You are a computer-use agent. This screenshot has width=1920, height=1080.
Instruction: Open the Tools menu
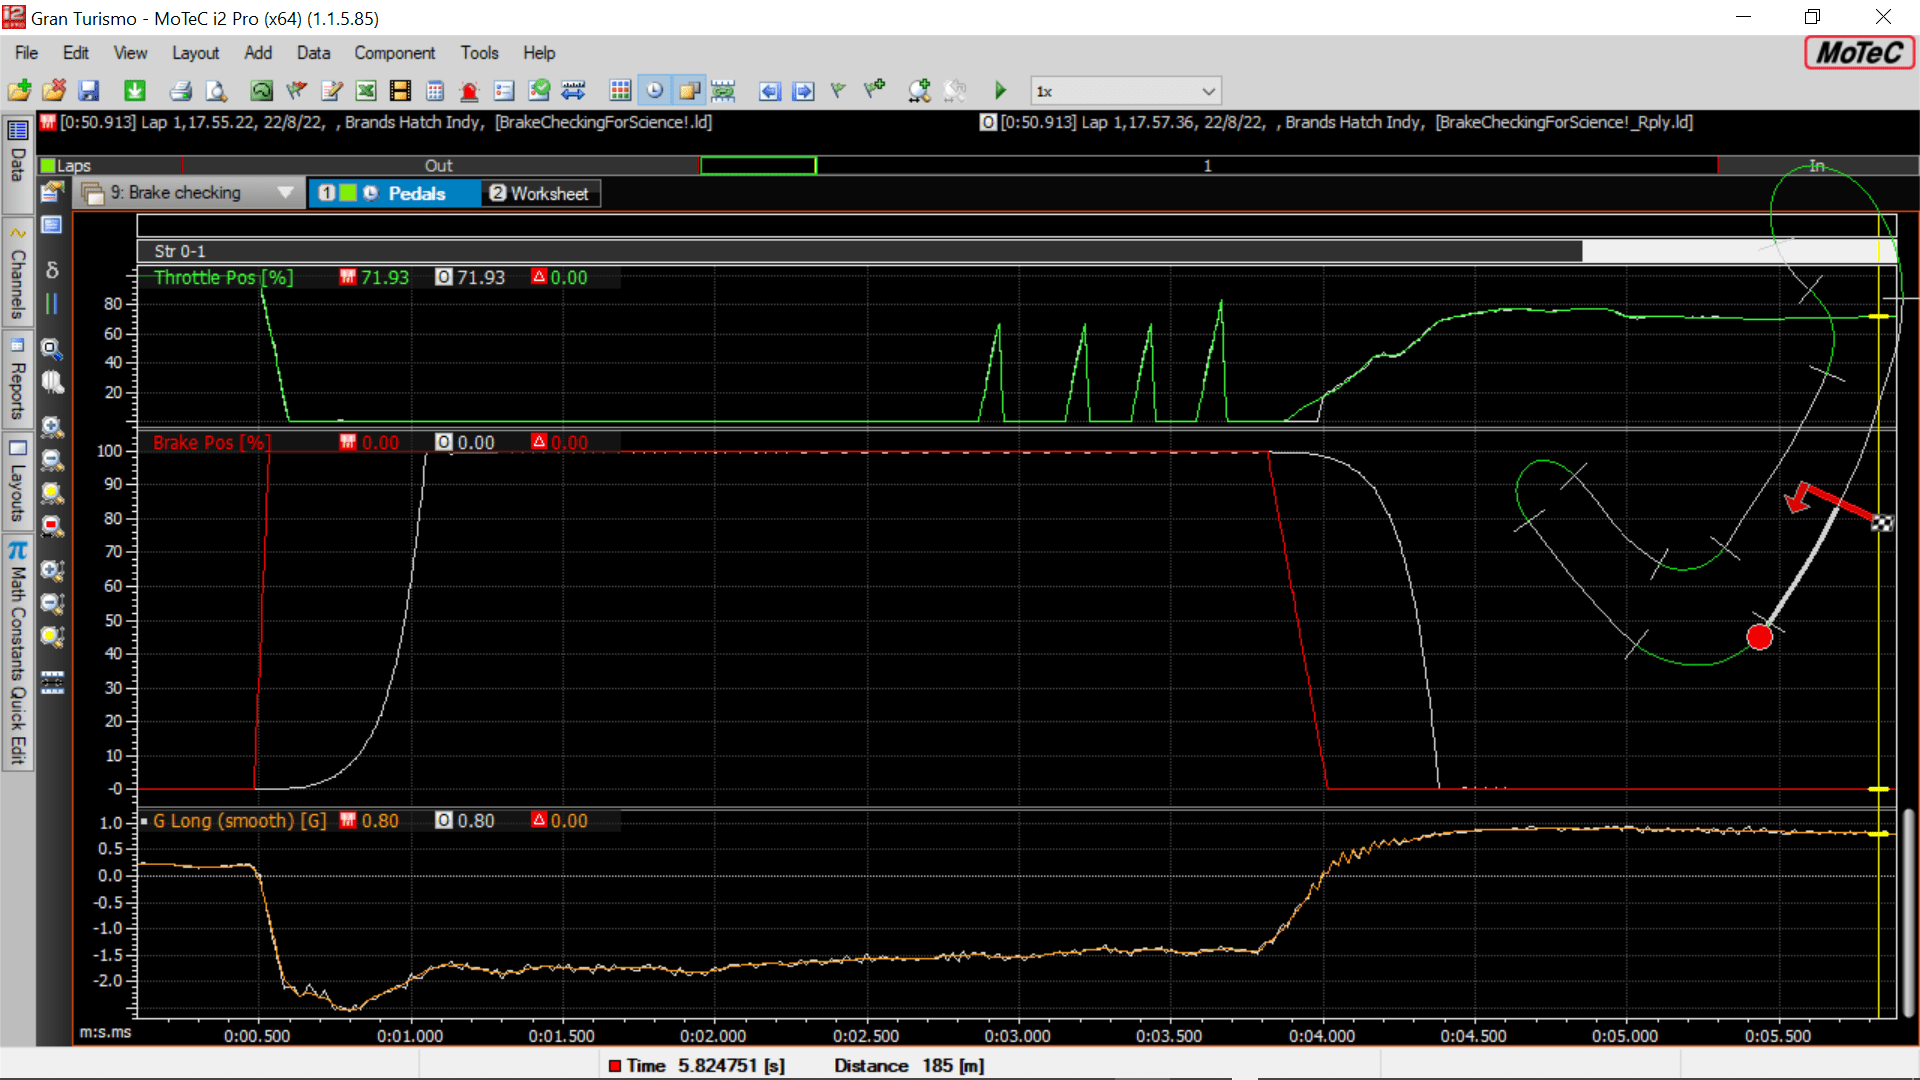[480, 53]
